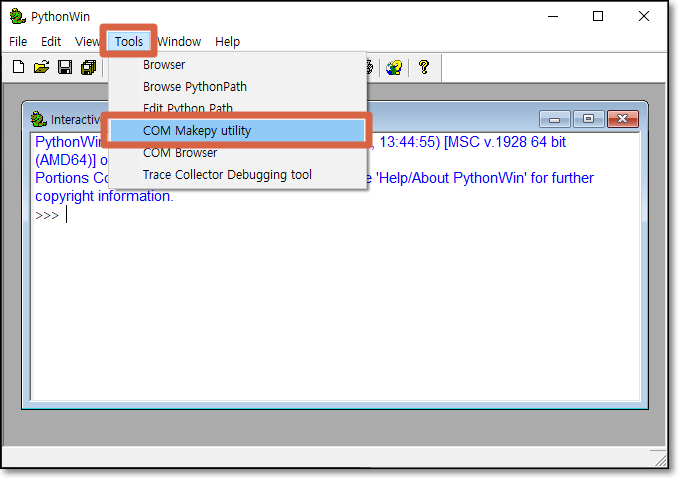Click the Save All toolbar icon
This screenshot has width=678, height=478.
point(89,67)
